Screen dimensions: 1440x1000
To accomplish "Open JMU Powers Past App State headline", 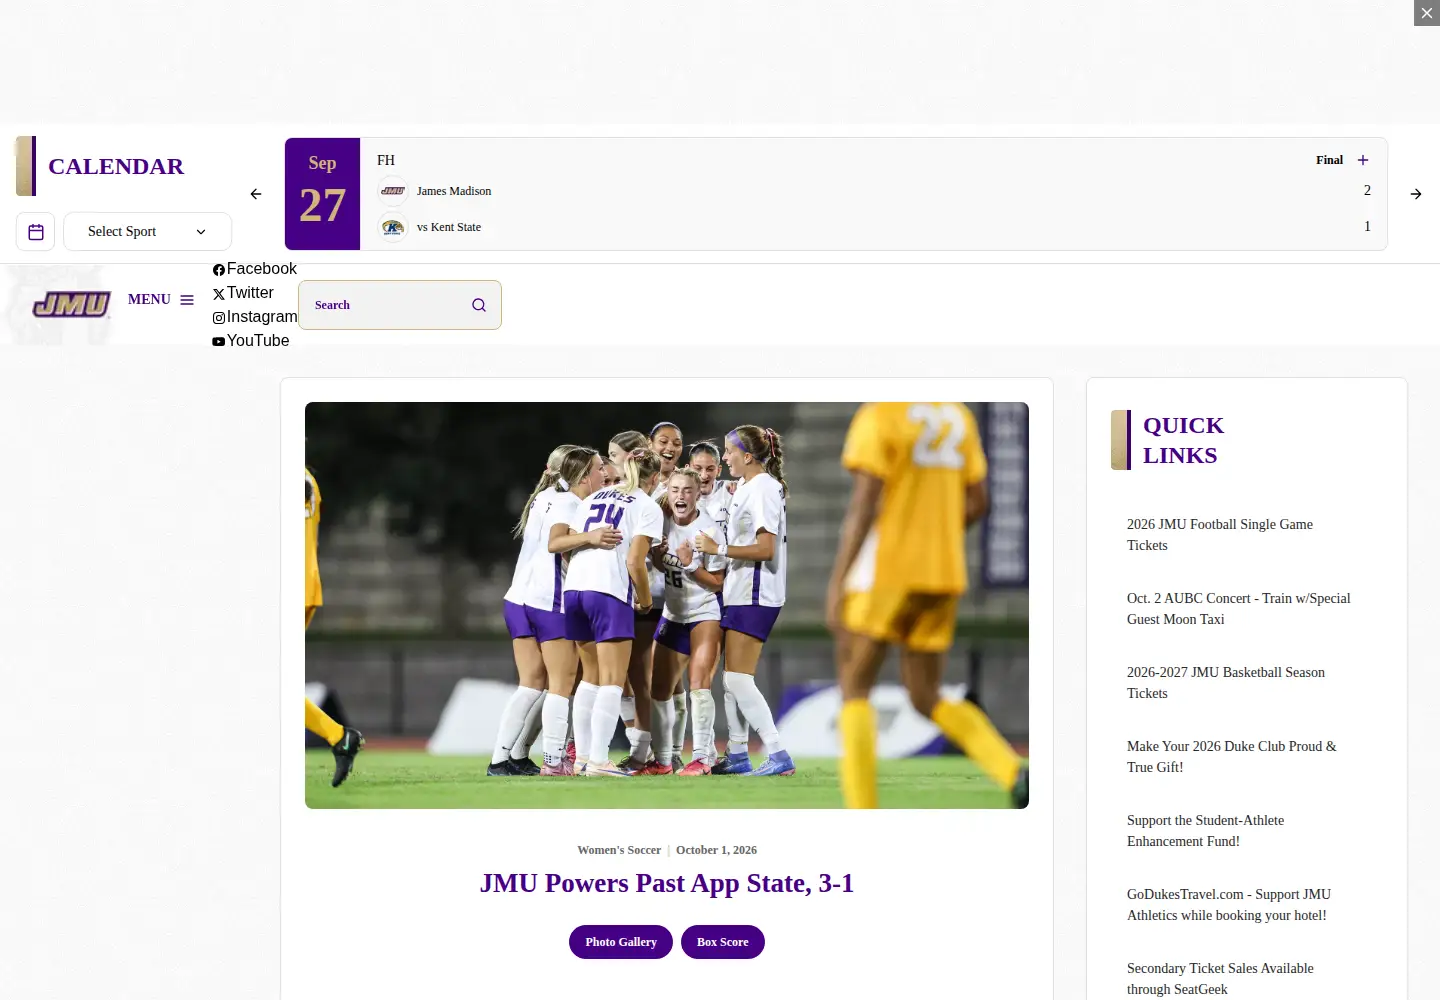I will coord(667,883).
